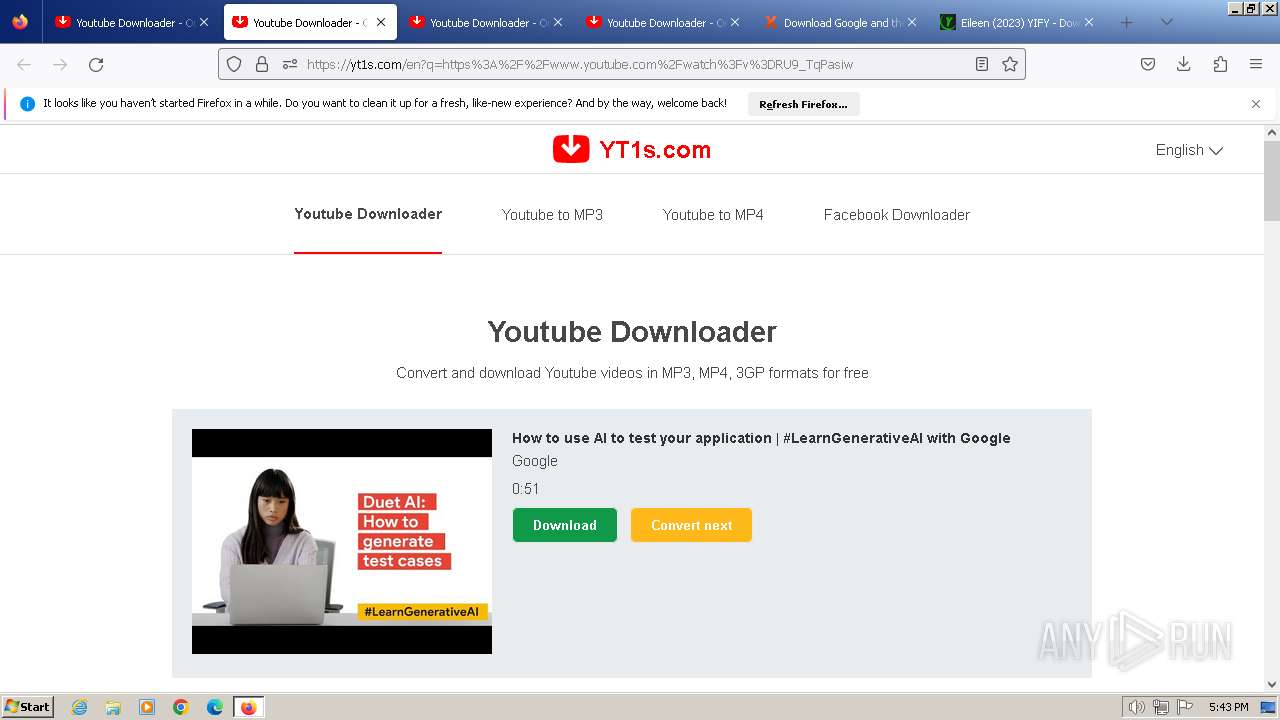Bookmark this page with the star icon
The height and width of the screenshot is (720, 1280).
(x=1010, y=64)
